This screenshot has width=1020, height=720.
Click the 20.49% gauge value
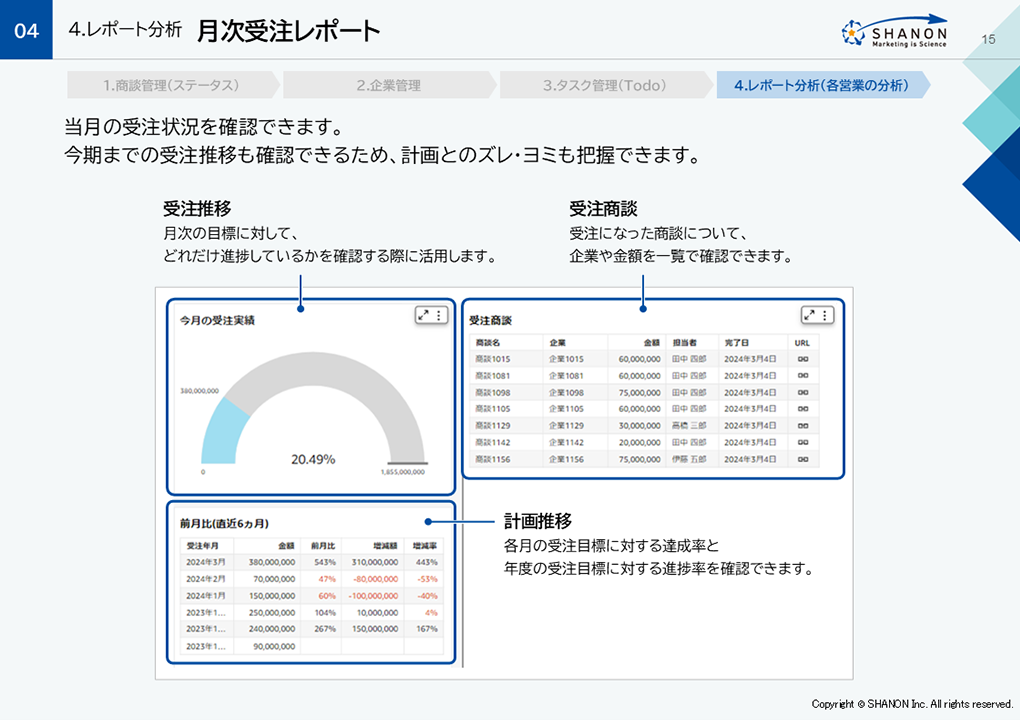tap(313, 459)
